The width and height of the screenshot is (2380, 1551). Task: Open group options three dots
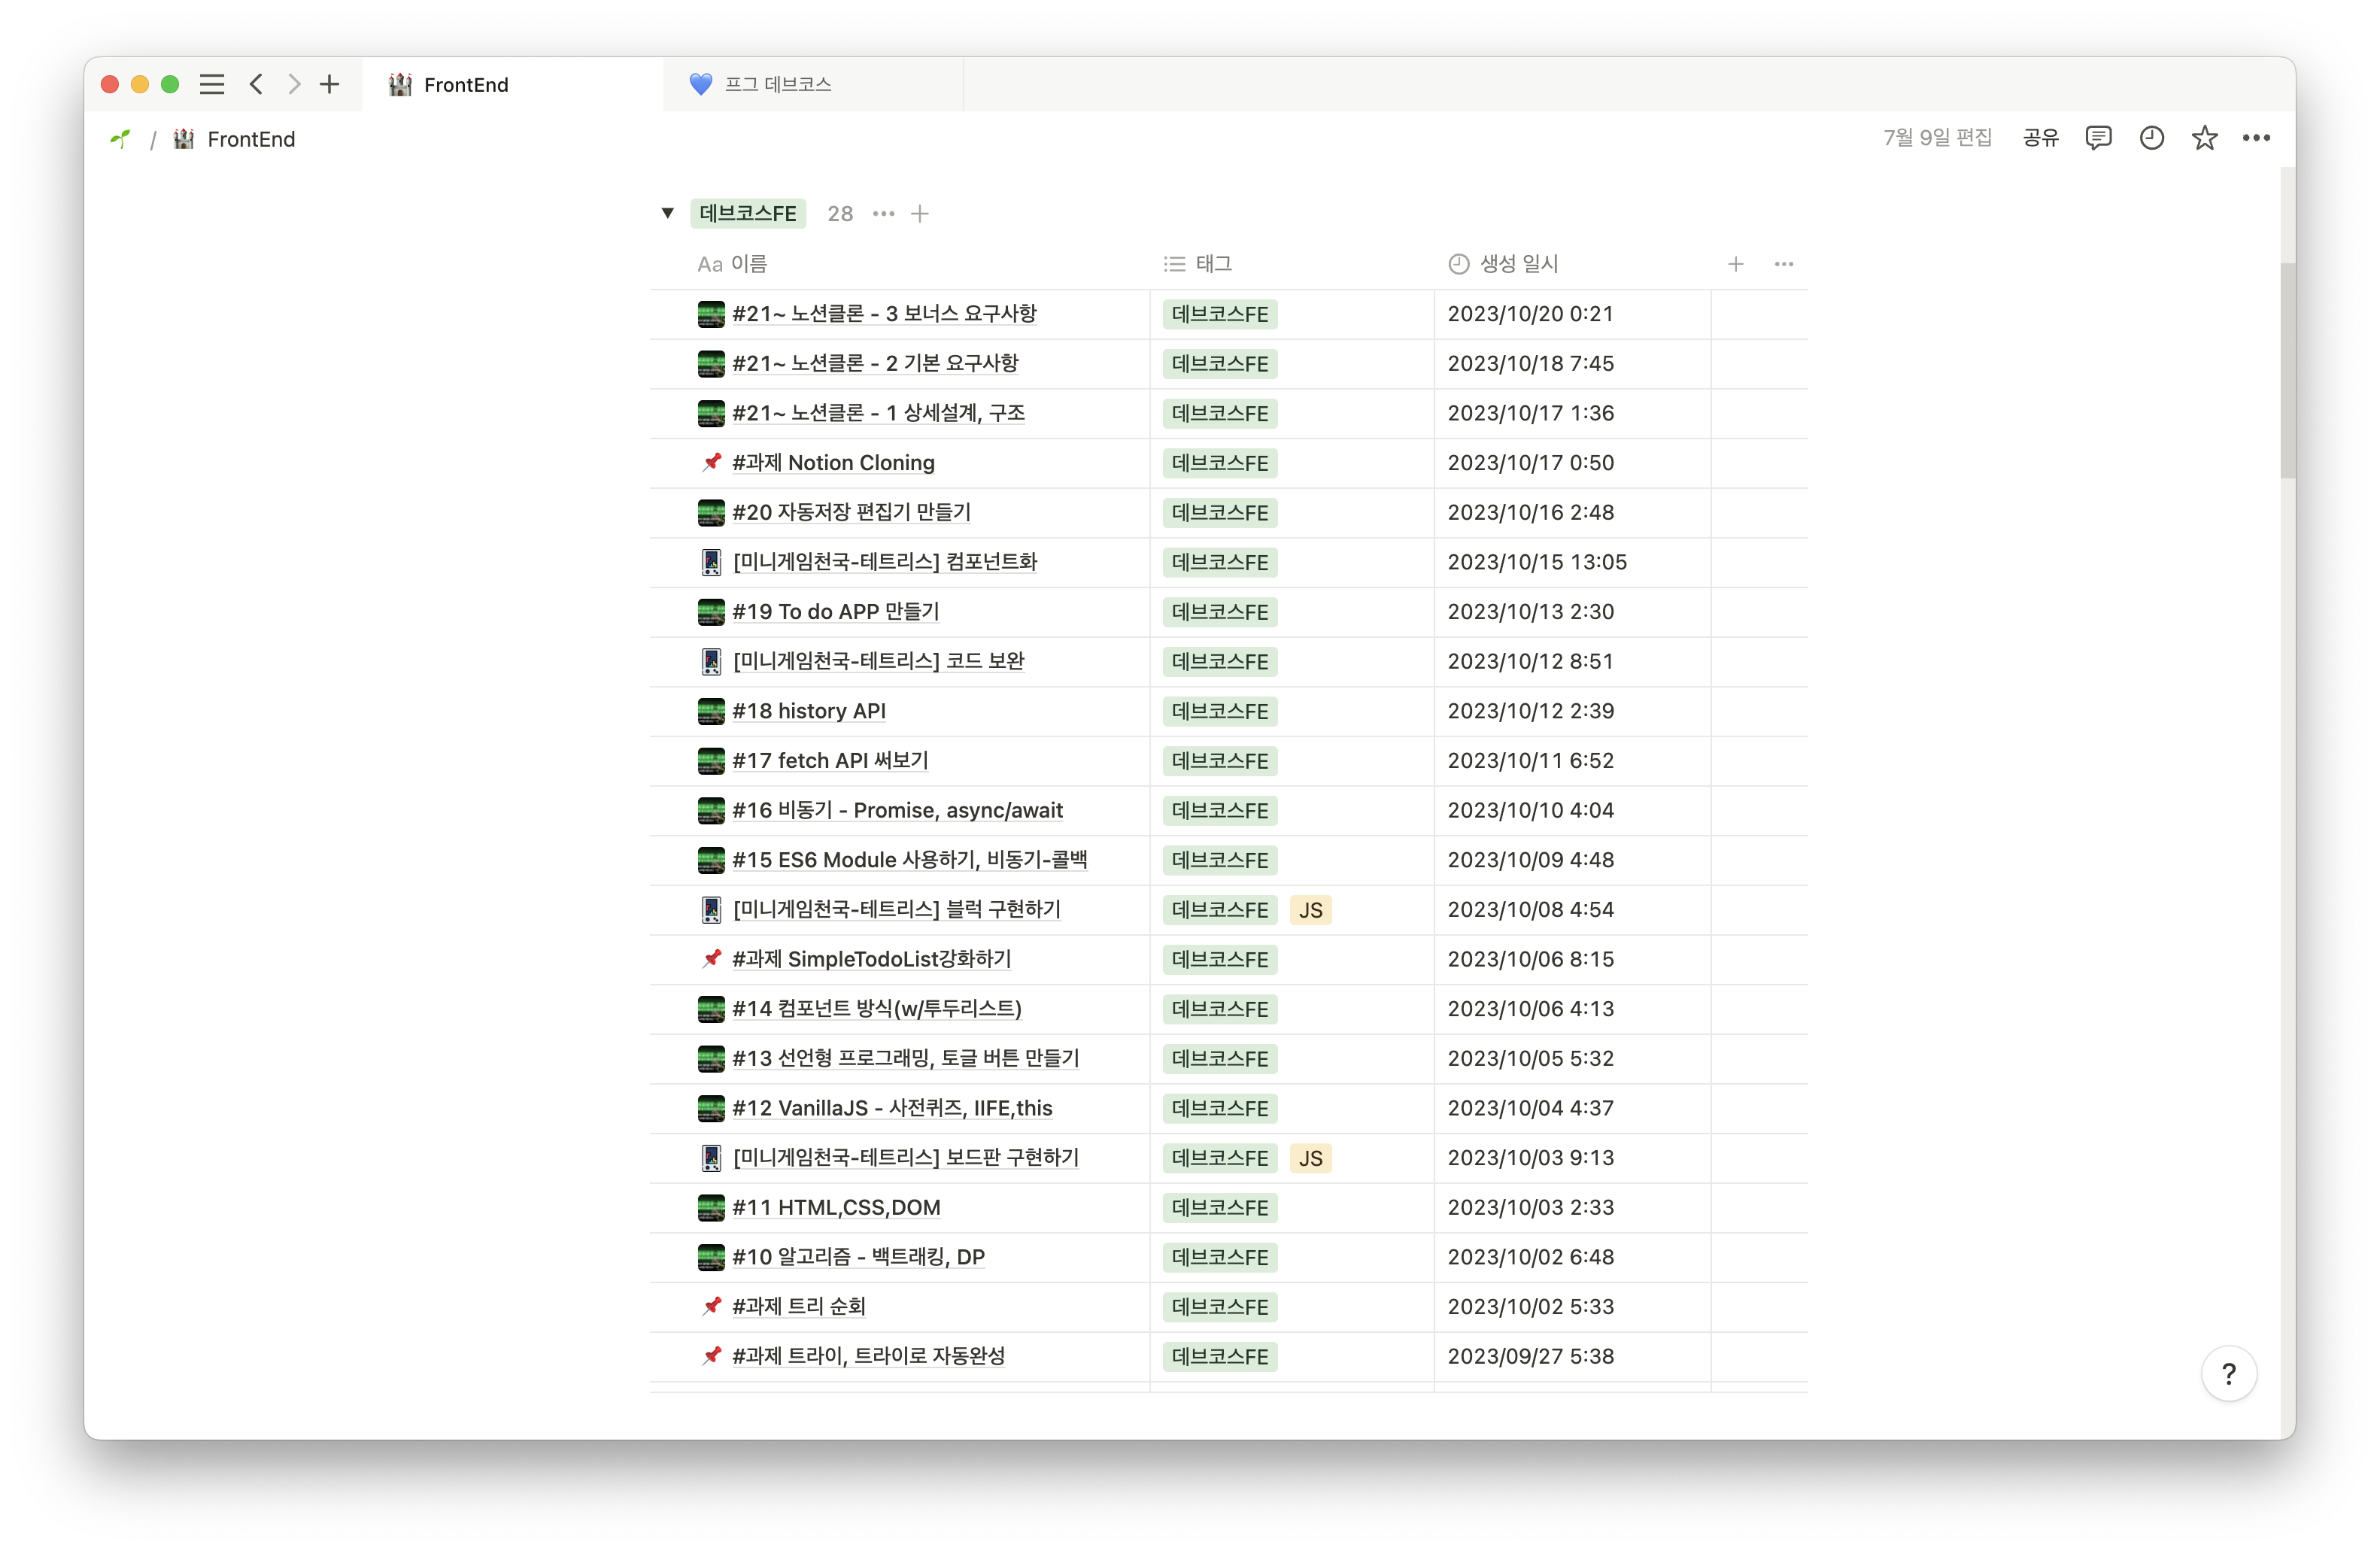883,214
